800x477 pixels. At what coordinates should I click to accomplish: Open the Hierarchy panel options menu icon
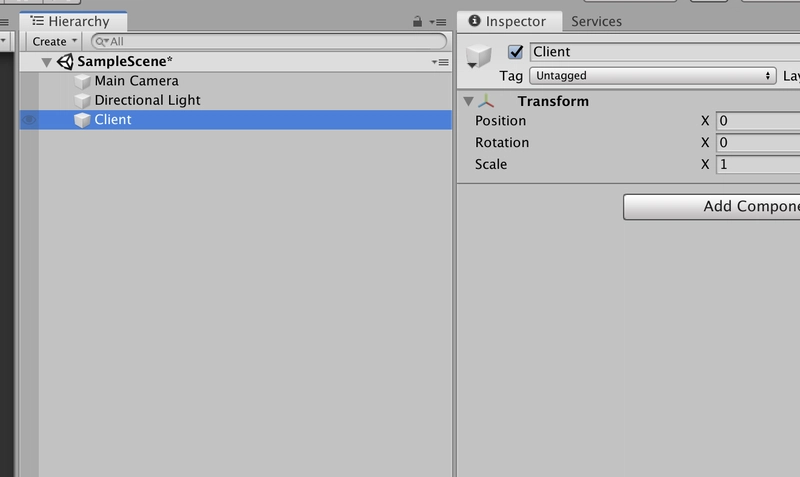pyautogui.click(x=438, y=22)
